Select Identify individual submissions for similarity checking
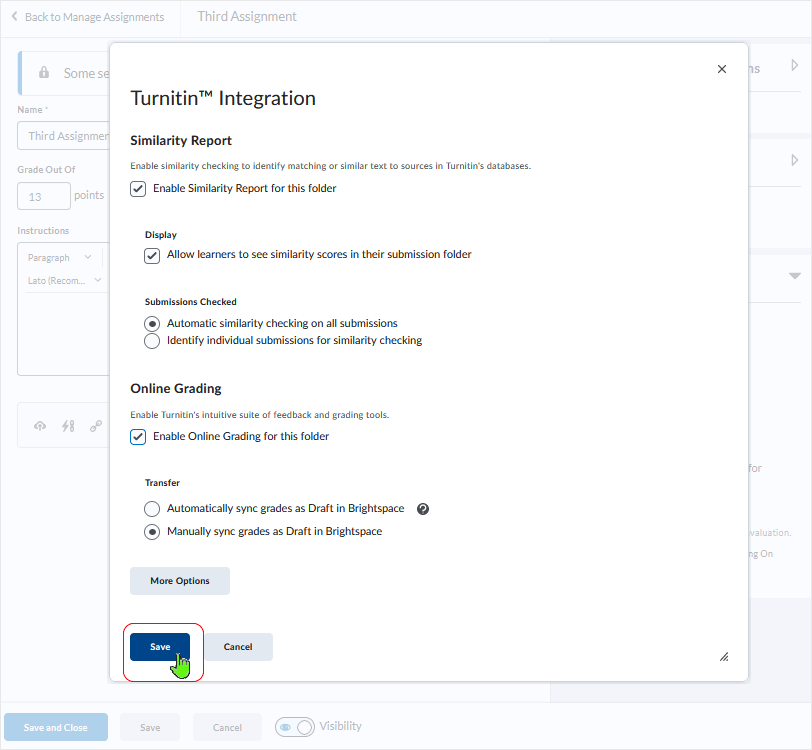The height and width of the screenshot is (750, 812). [x=152, y=341]
